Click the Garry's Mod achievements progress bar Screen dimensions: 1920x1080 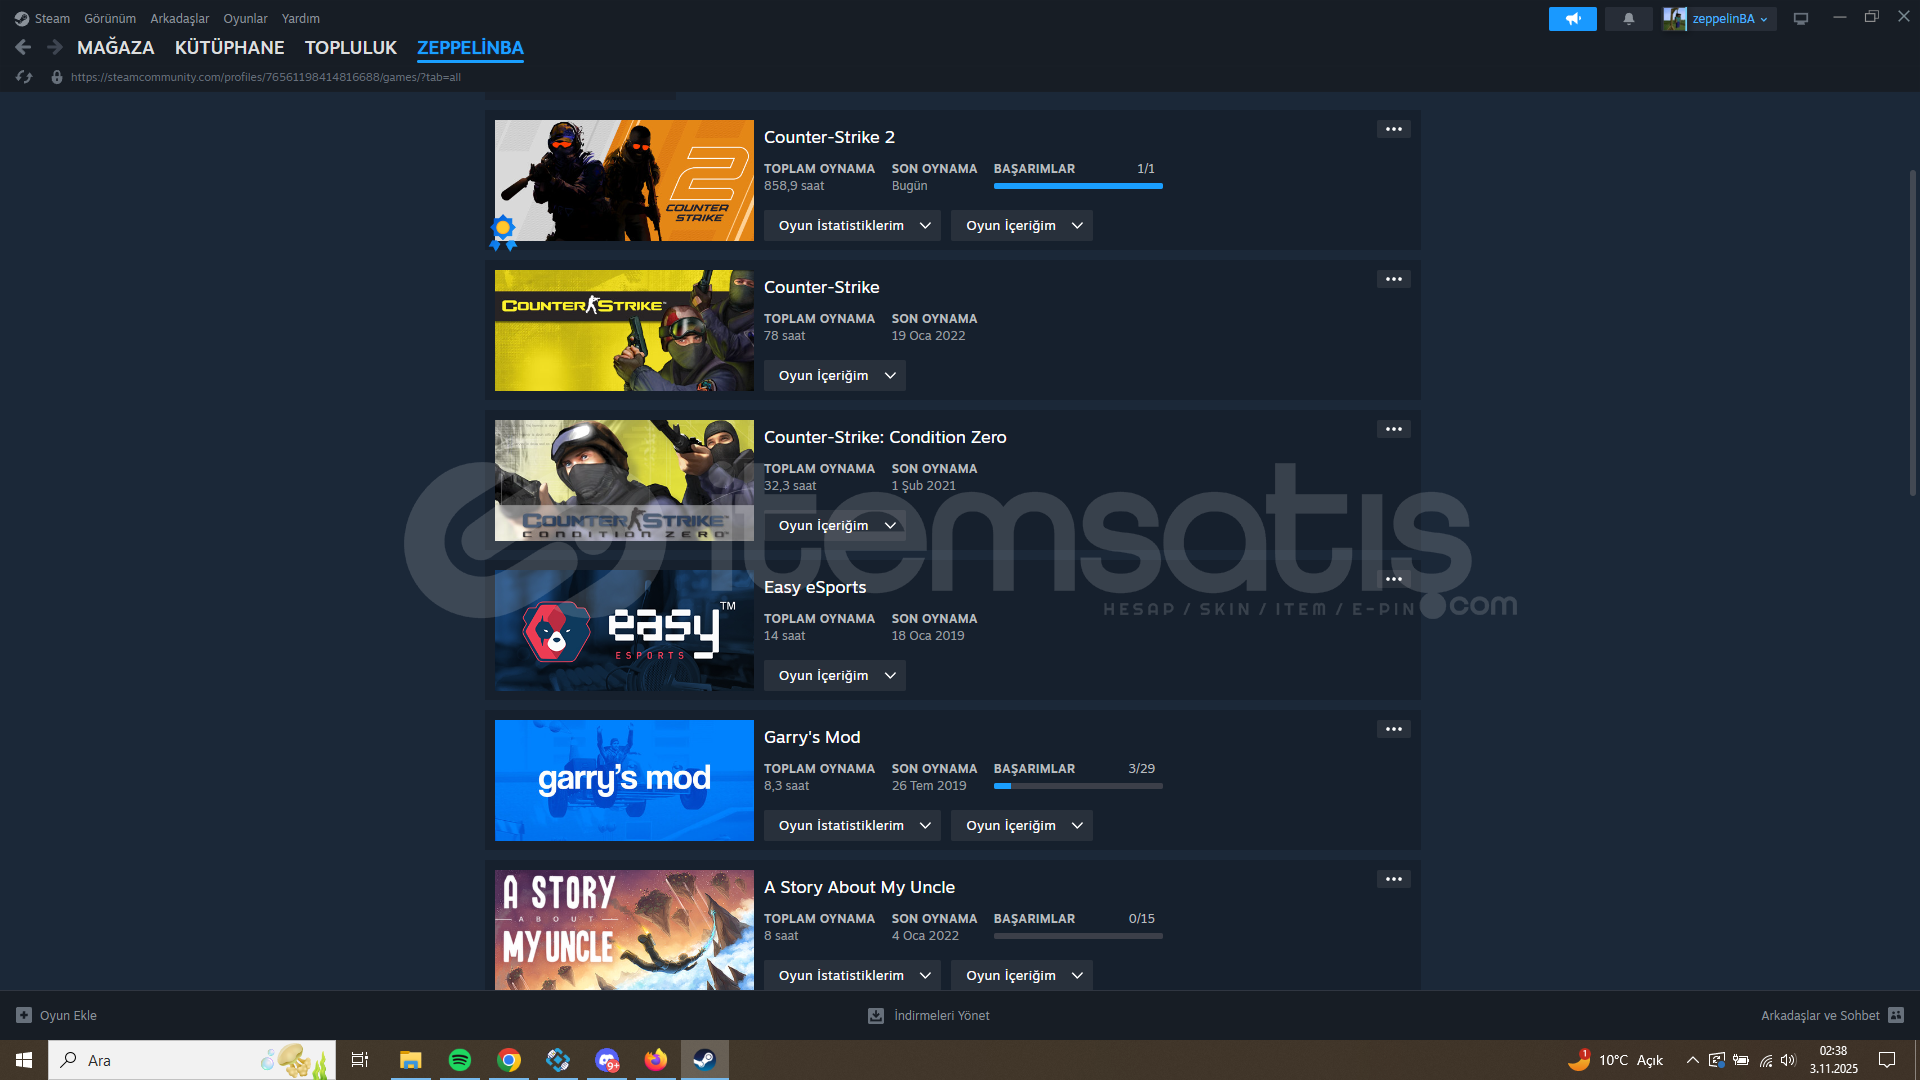[x=1077, y=786]
